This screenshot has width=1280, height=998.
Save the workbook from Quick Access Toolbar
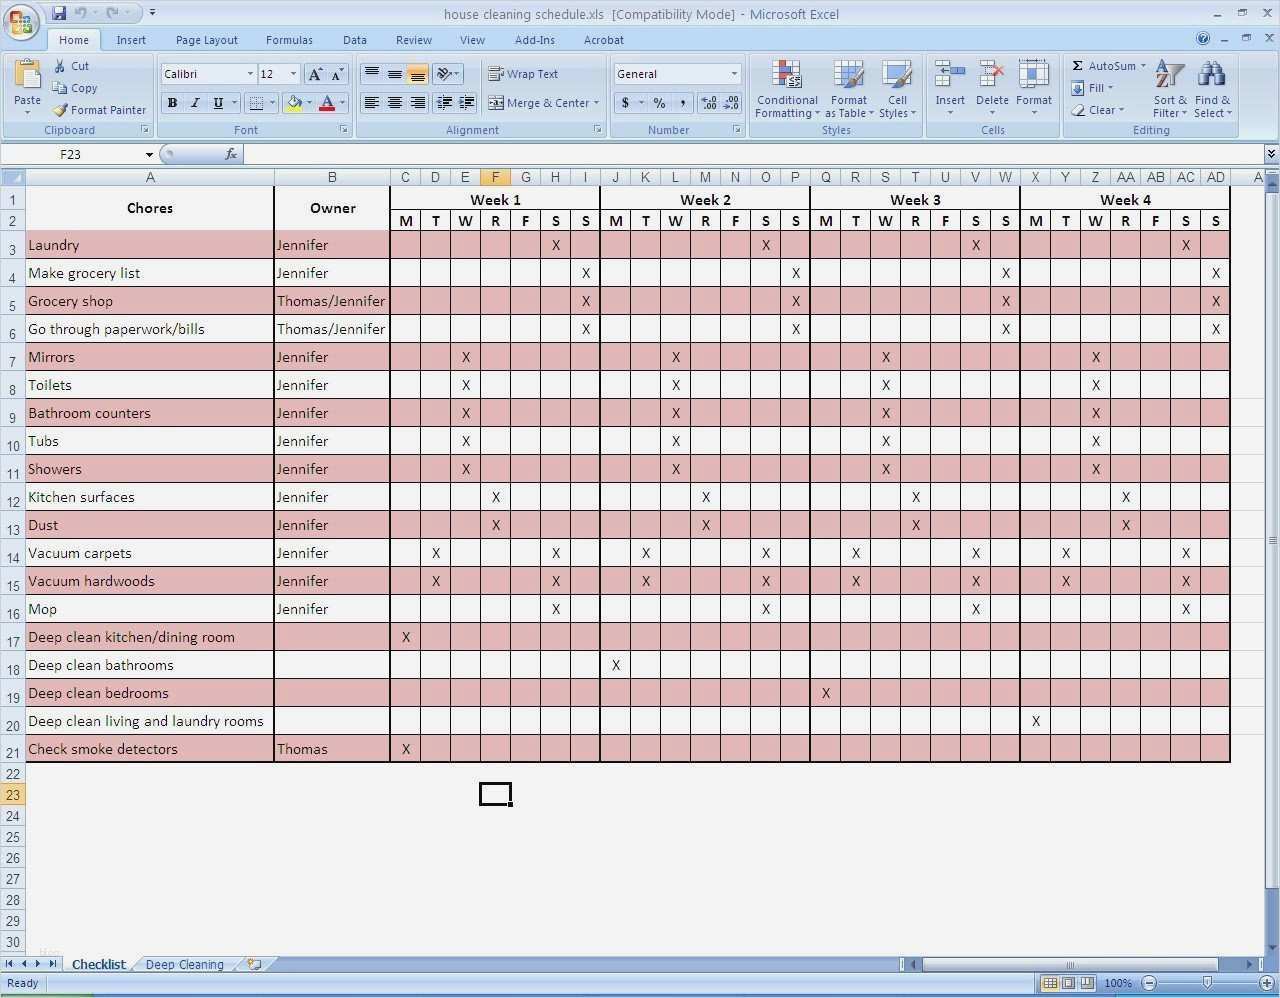[60, 13]
